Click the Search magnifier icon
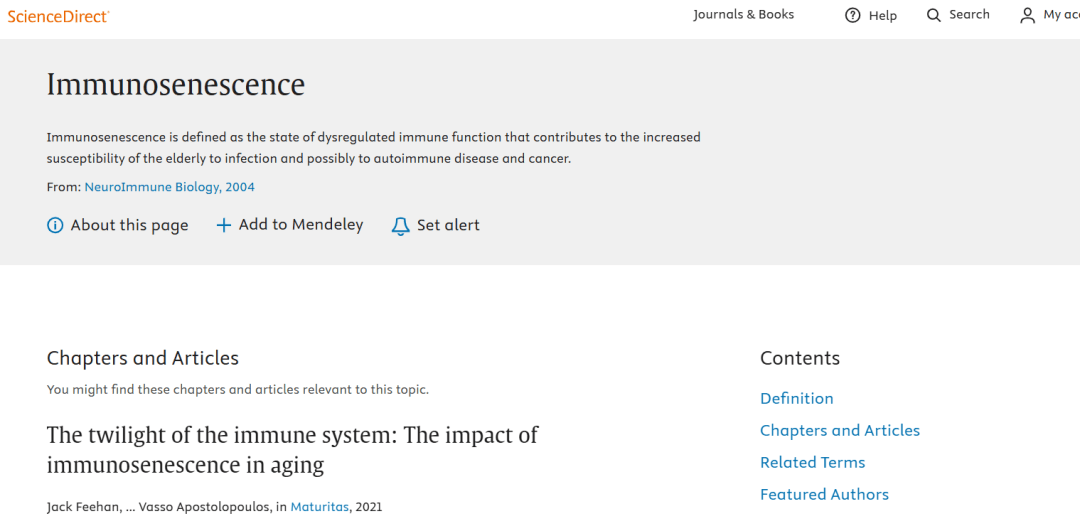 point(933,15)
